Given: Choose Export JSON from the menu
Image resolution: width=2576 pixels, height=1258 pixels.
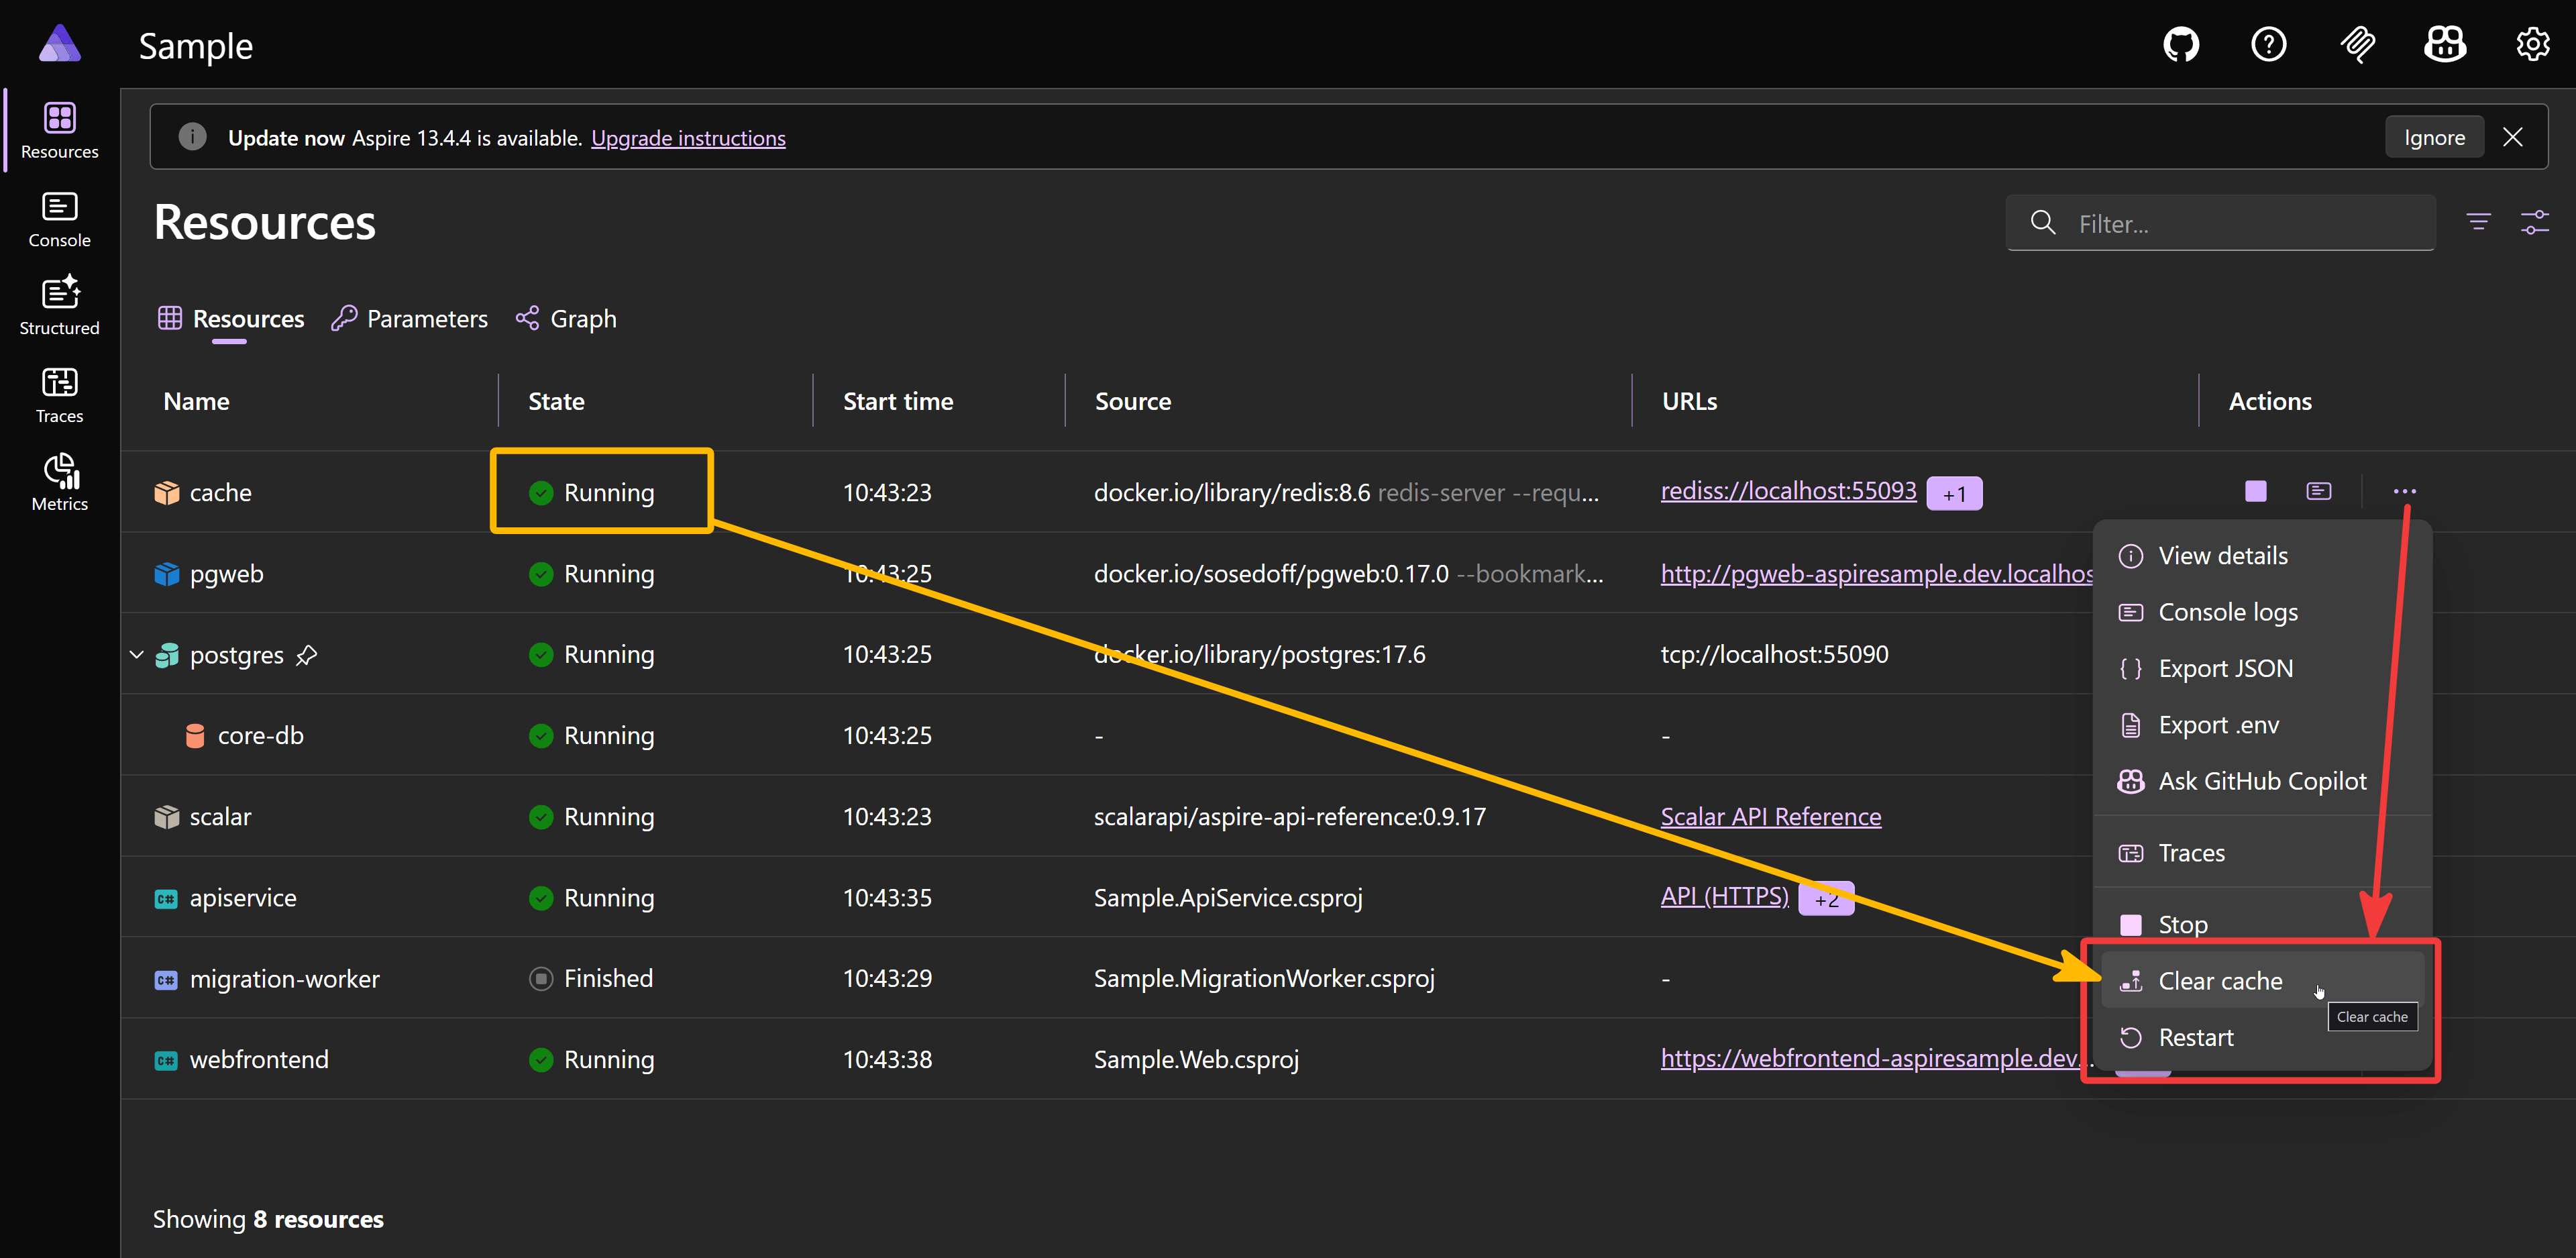Looking at the screenshot, I should pos(2262,668).
